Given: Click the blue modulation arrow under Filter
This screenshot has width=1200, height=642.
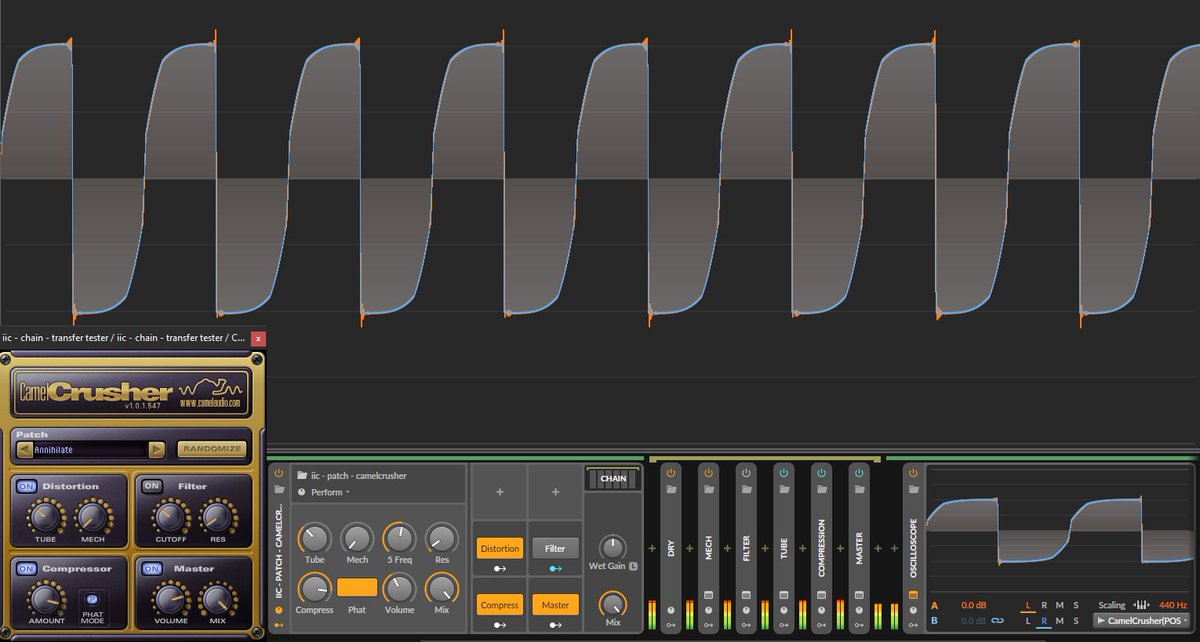Looking at the screenshot, I should tap(555, 567).
